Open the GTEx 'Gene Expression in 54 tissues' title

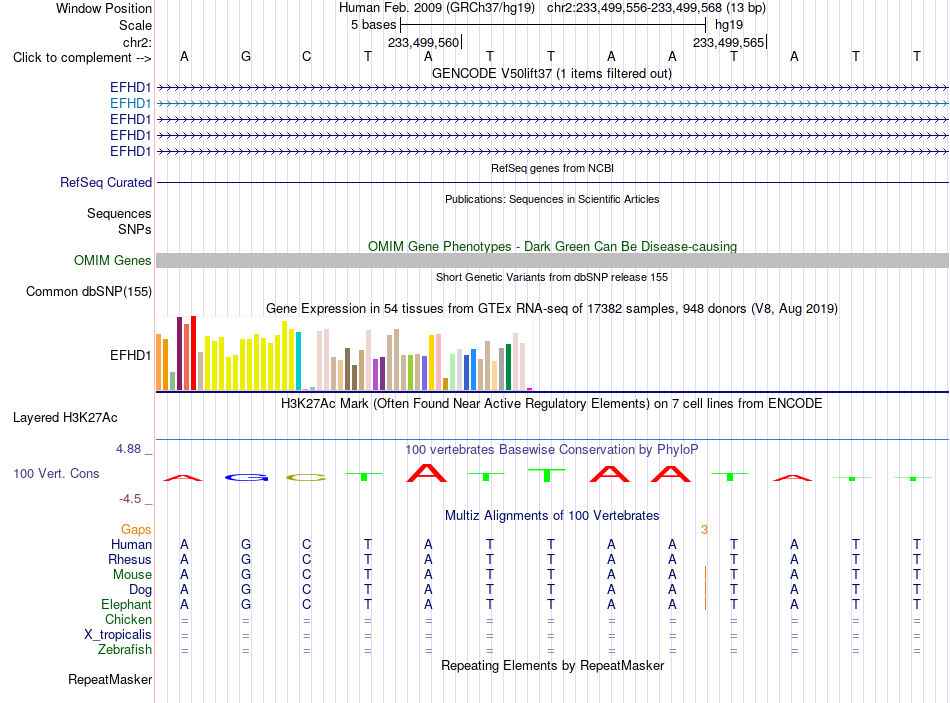point(552,308)
